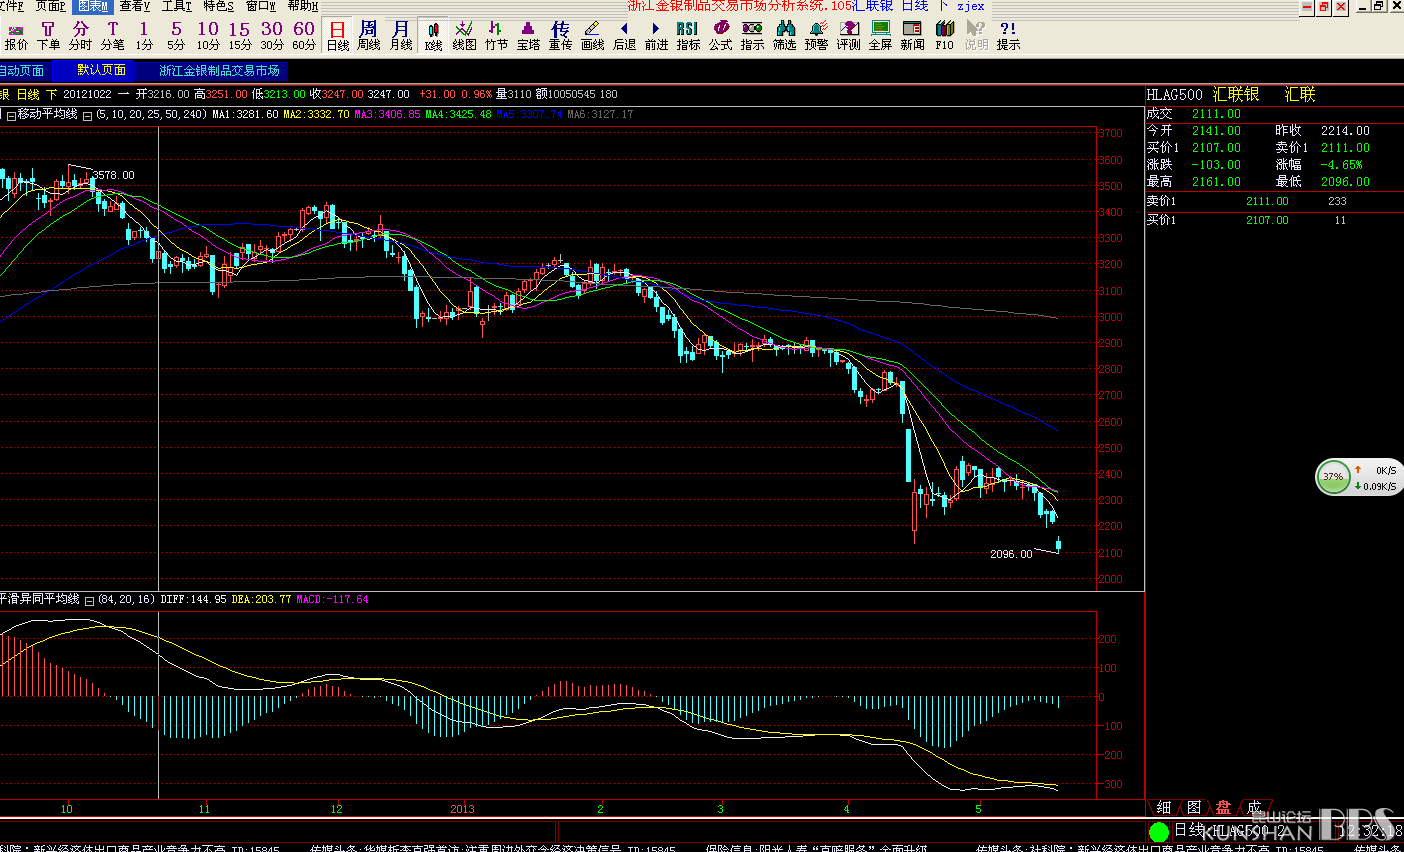
Task: Select the 竹节 bar chart type
Action: pos(497,36)
